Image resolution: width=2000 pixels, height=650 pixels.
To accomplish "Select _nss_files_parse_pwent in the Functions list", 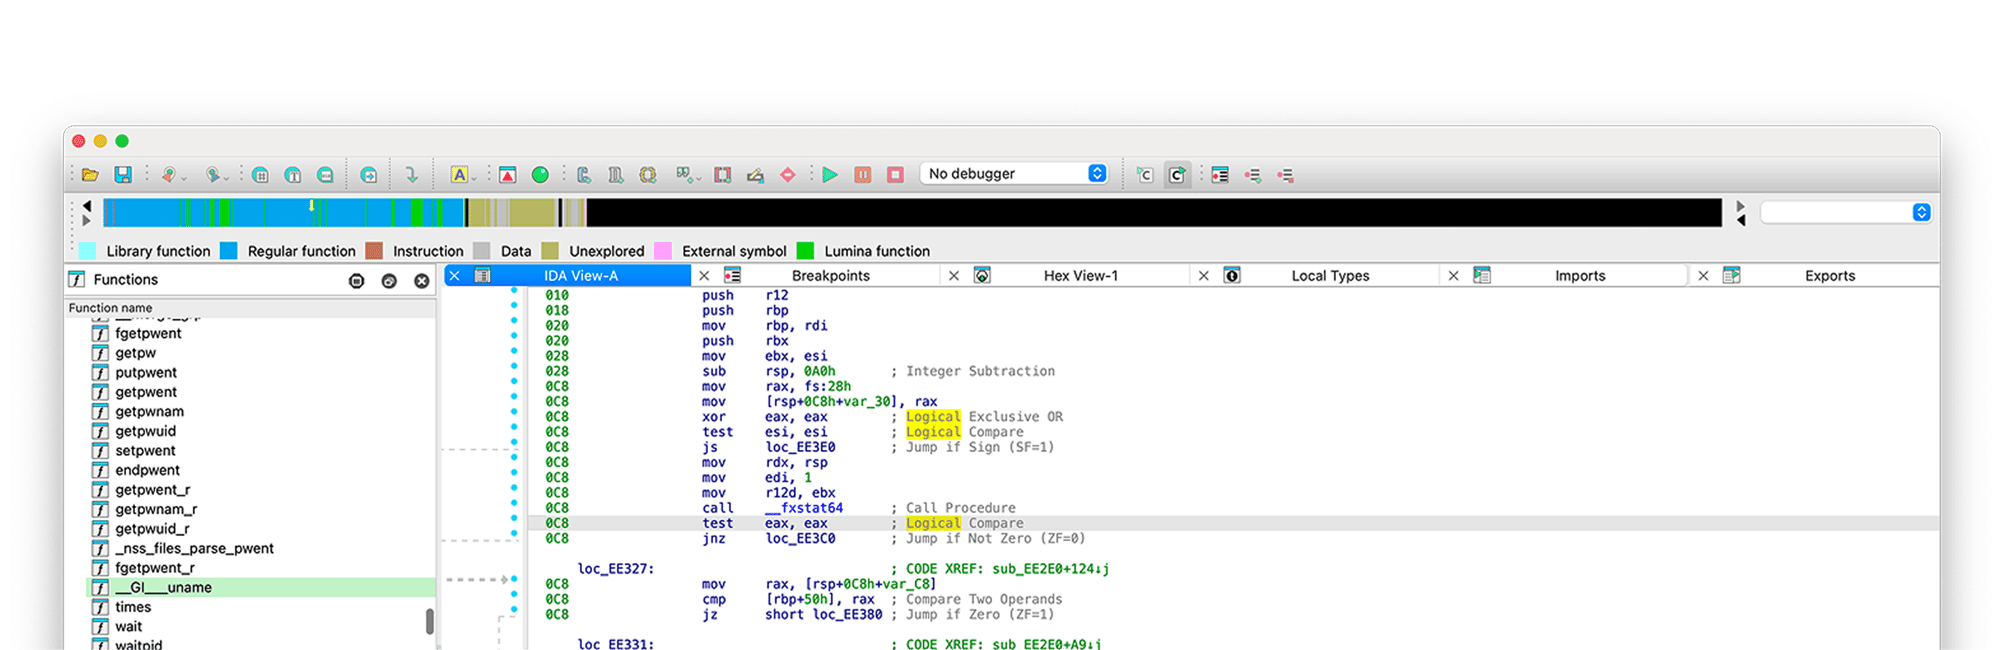I will 194,548.
